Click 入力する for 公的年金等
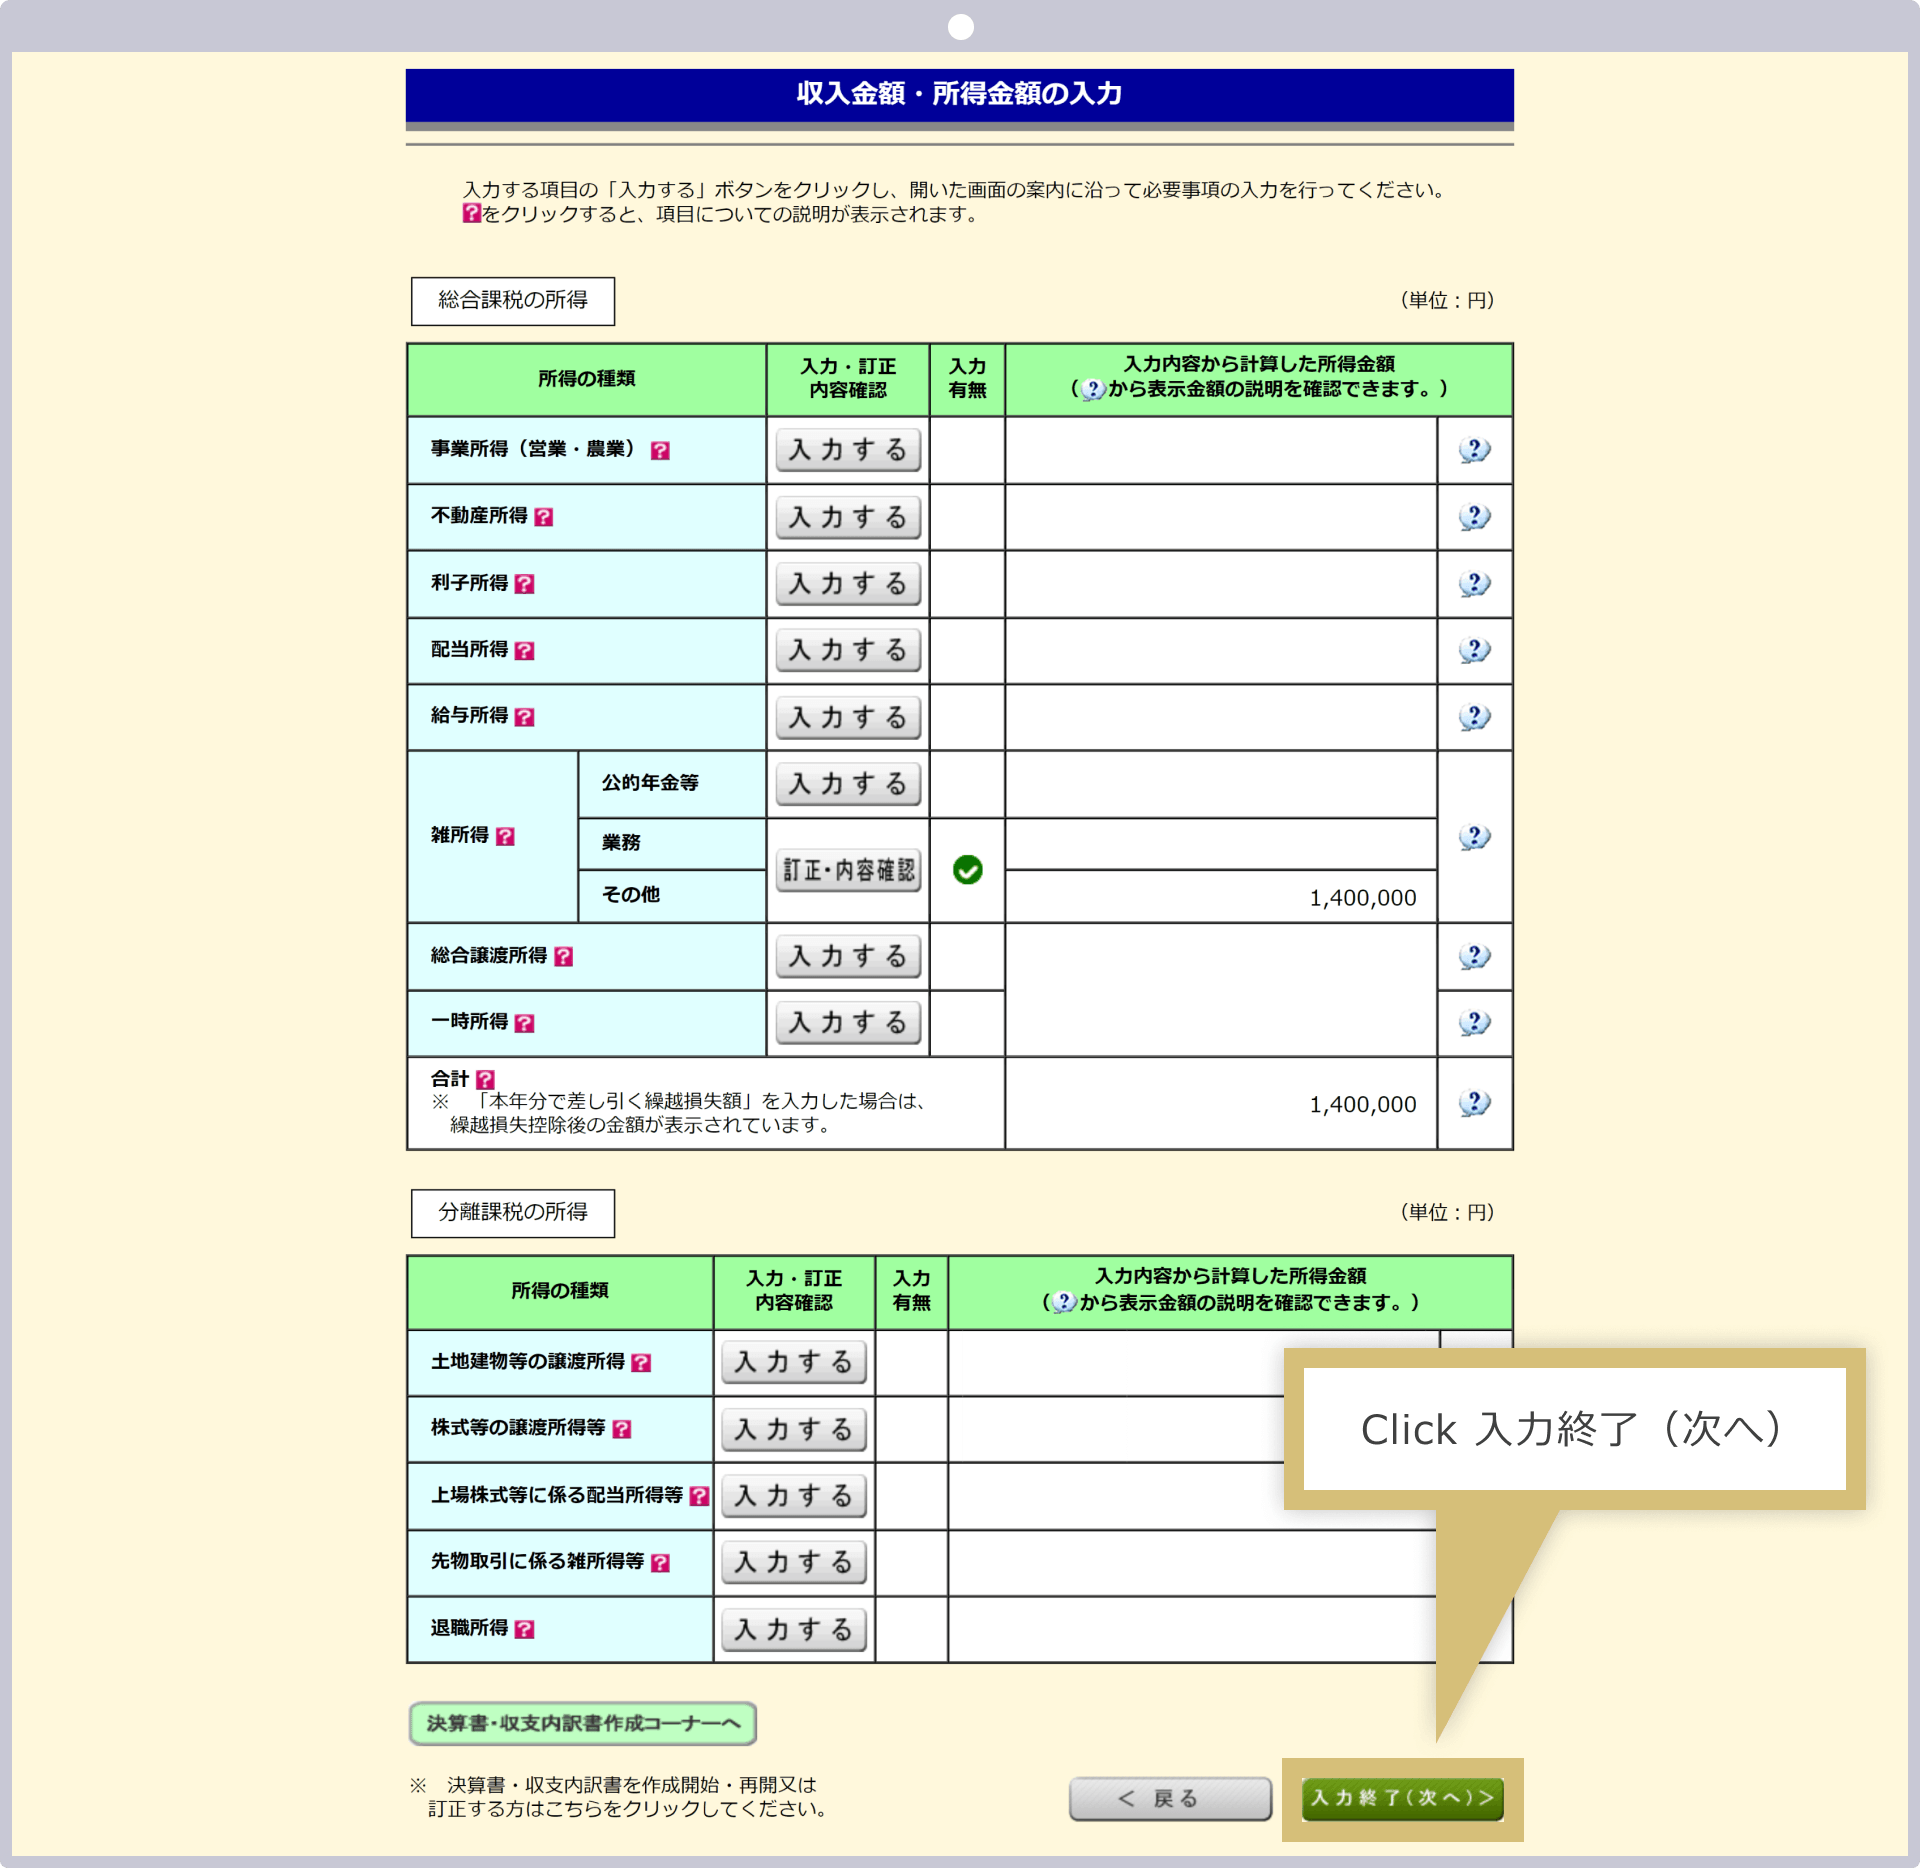1920x1868 pixels. 848,784
